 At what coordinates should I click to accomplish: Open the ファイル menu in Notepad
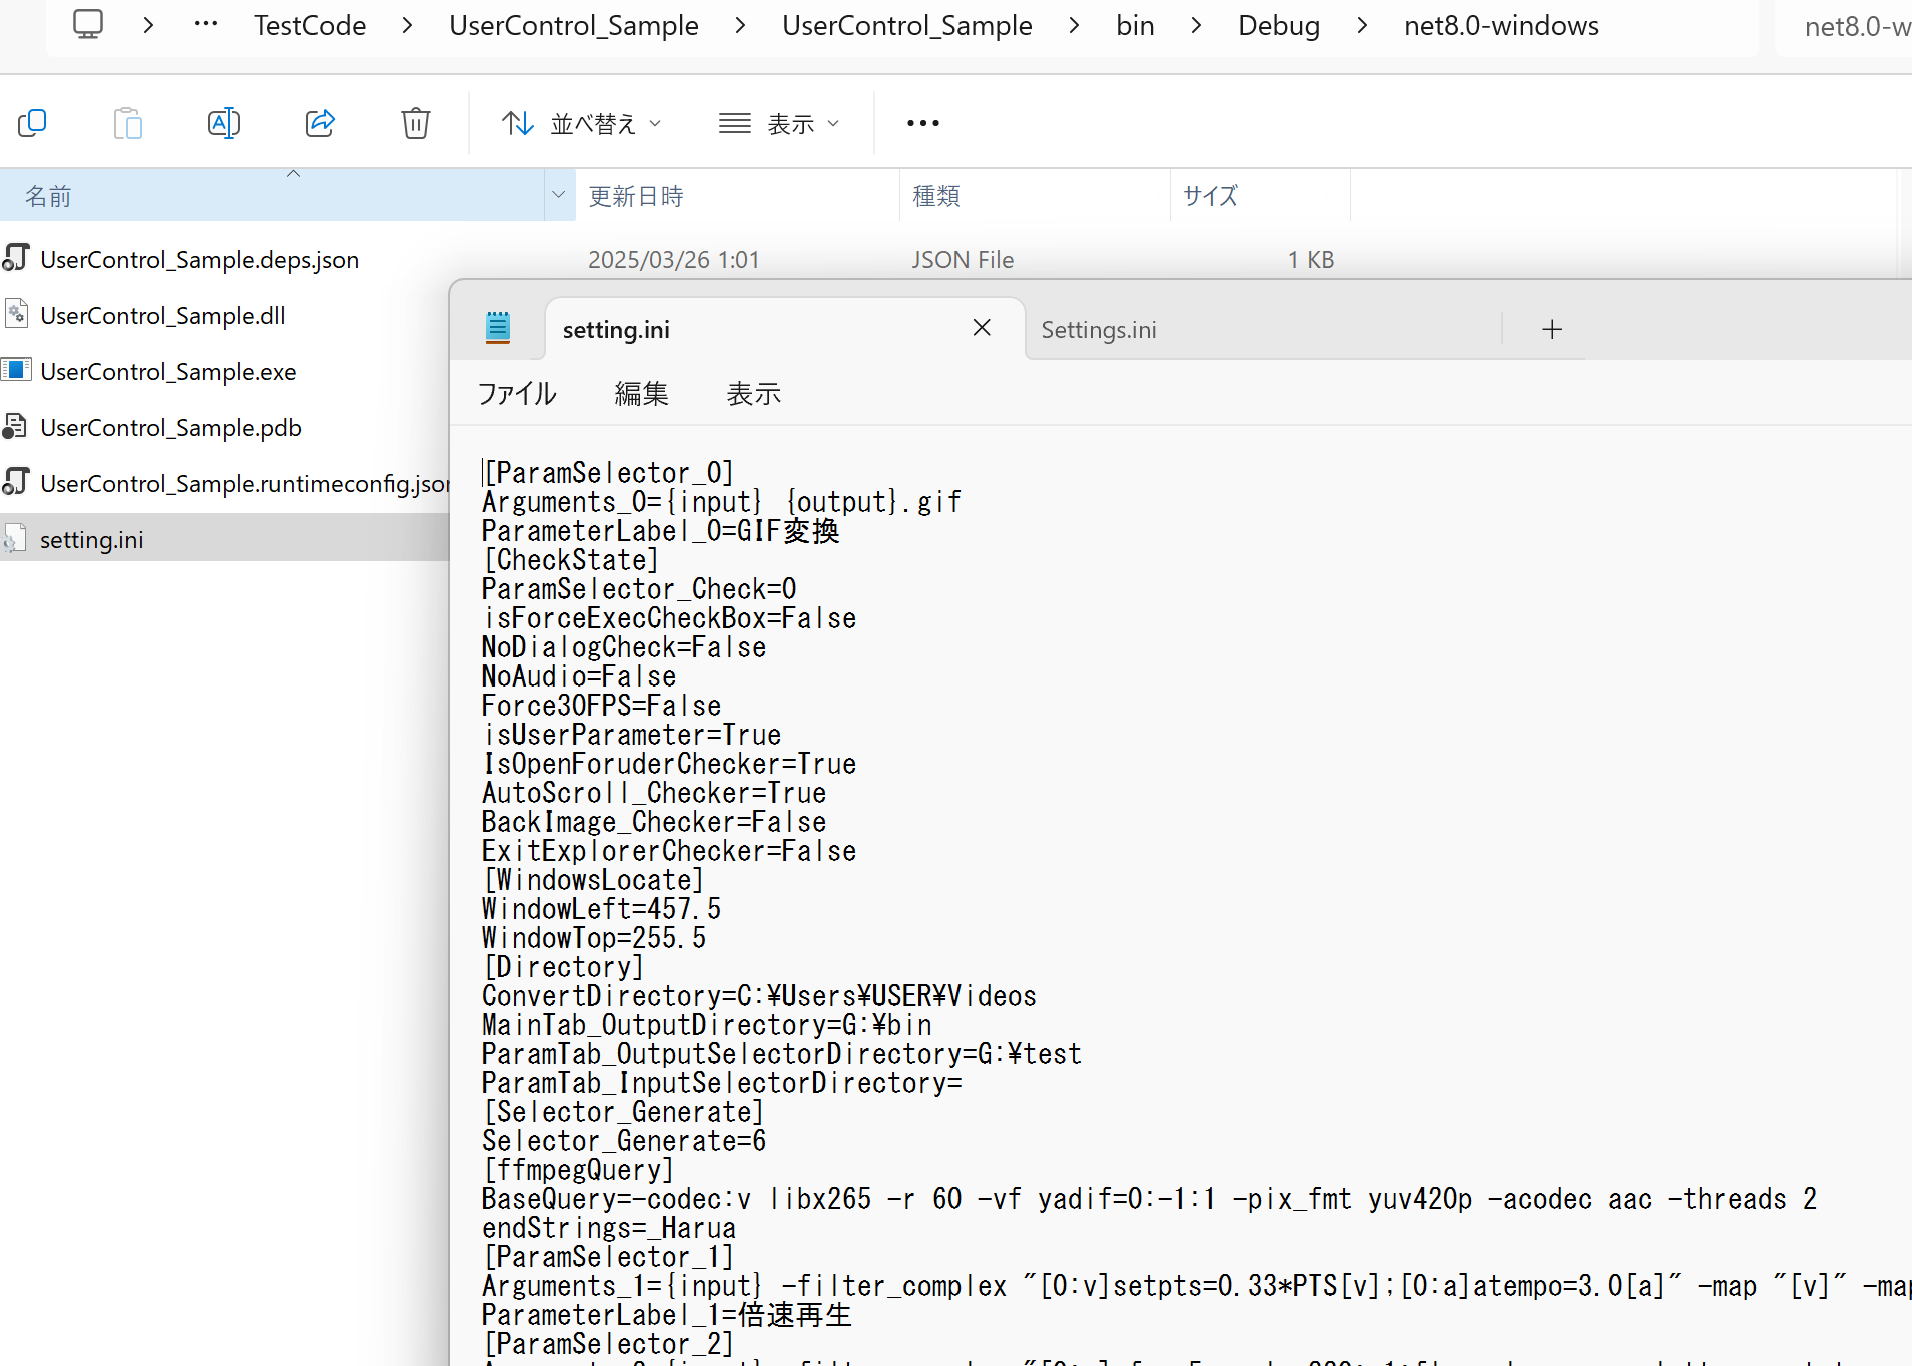click(517, 394)
